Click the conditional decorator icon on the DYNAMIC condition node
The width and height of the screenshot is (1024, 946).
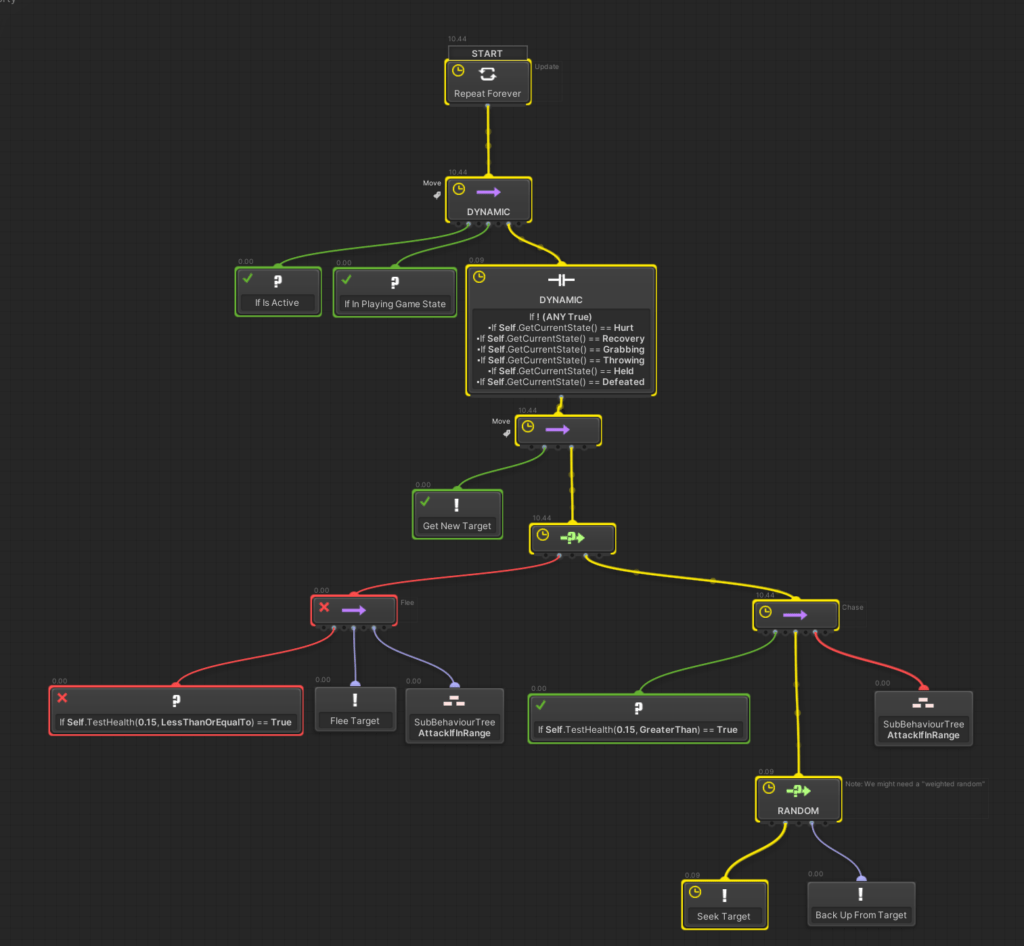coord(560,280)
